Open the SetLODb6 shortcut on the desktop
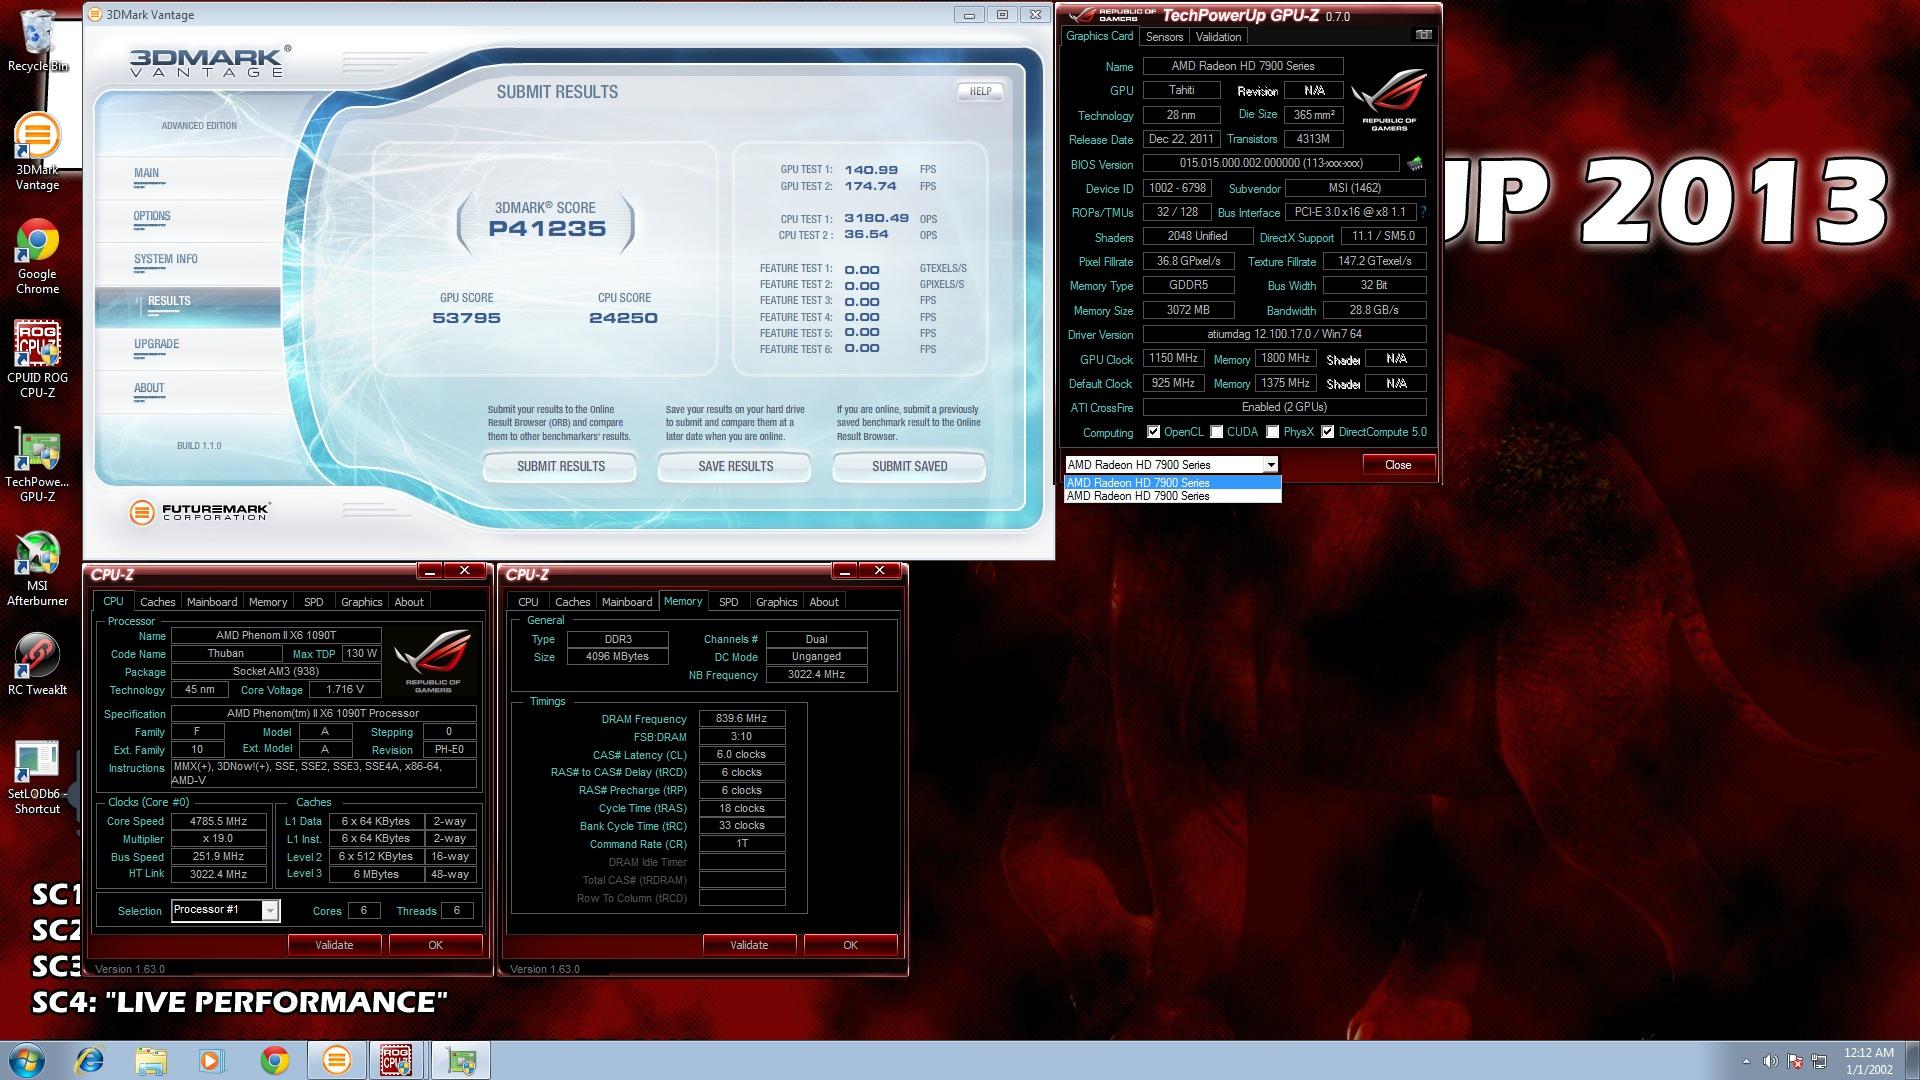1920x1080 pixels. [37, 776]
